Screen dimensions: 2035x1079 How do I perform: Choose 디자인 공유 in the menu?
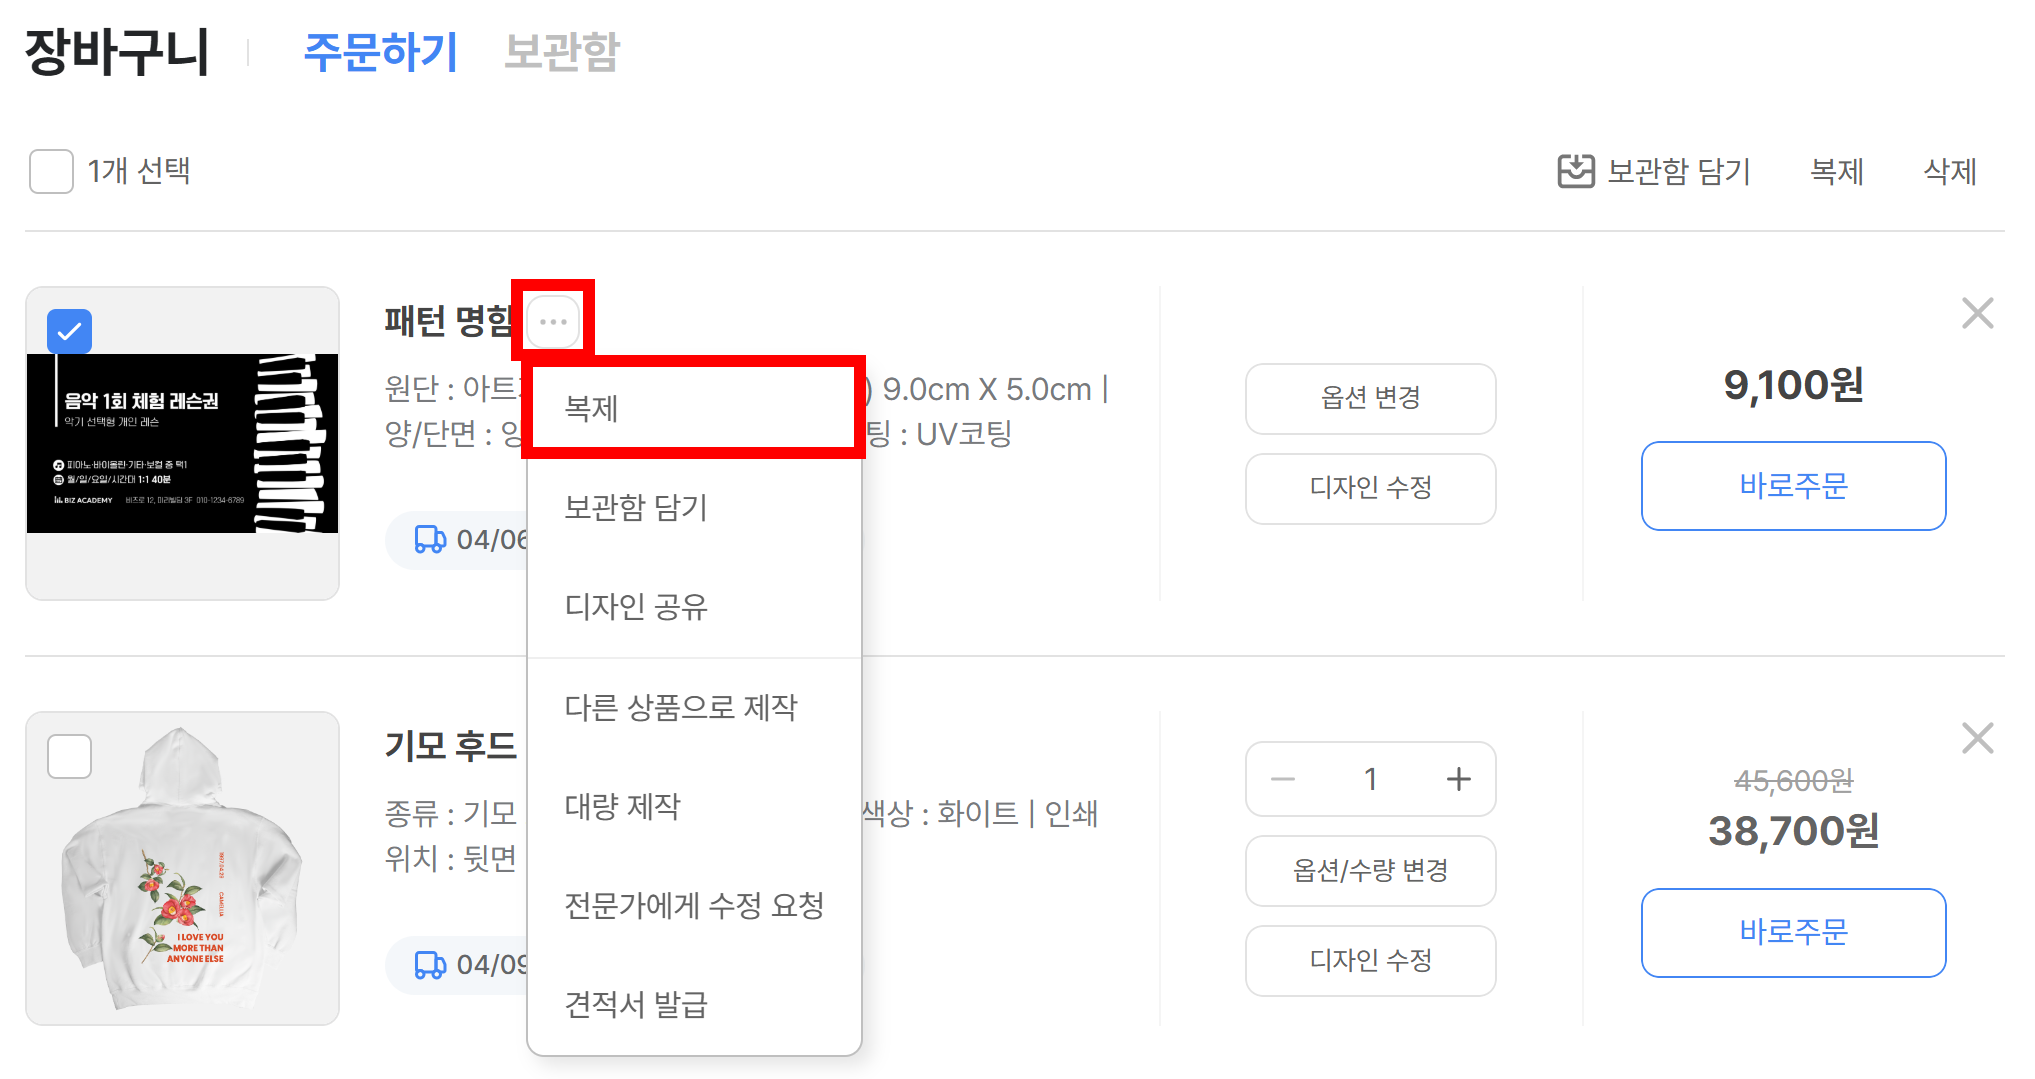(636, 607)
